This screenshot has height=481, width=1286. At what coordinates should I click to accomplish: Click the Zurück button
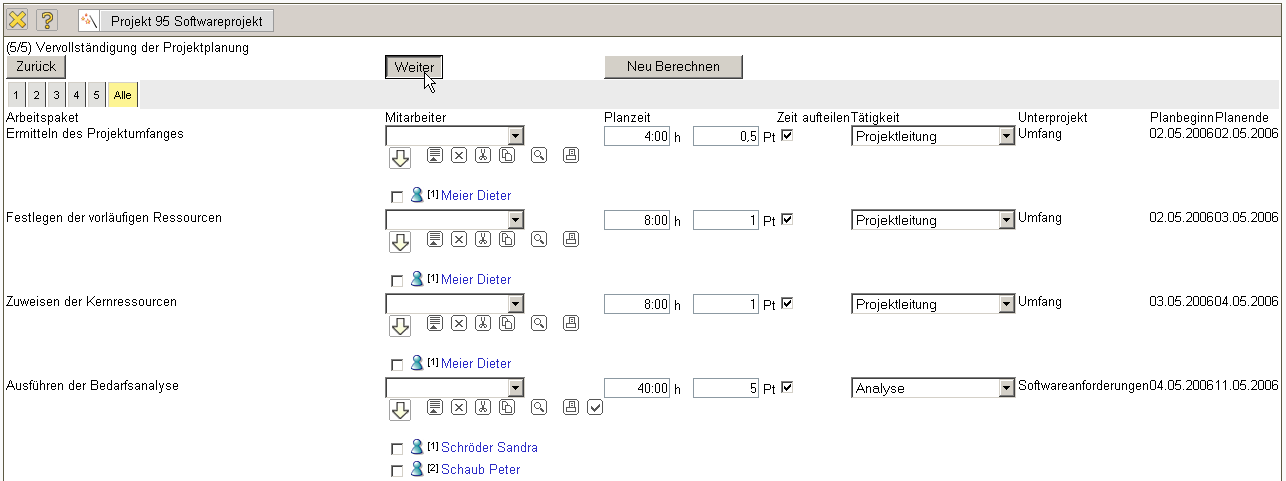35,66
